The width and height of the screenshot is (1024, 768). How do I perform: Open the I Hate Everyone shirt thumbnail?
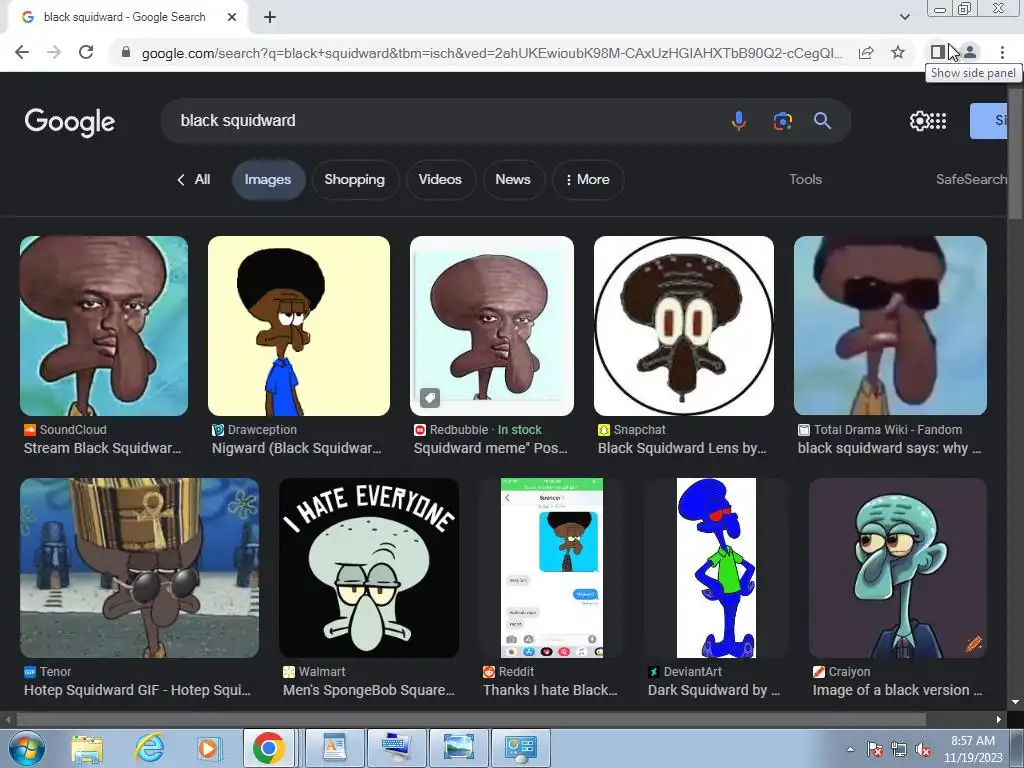tap(369, 568)
